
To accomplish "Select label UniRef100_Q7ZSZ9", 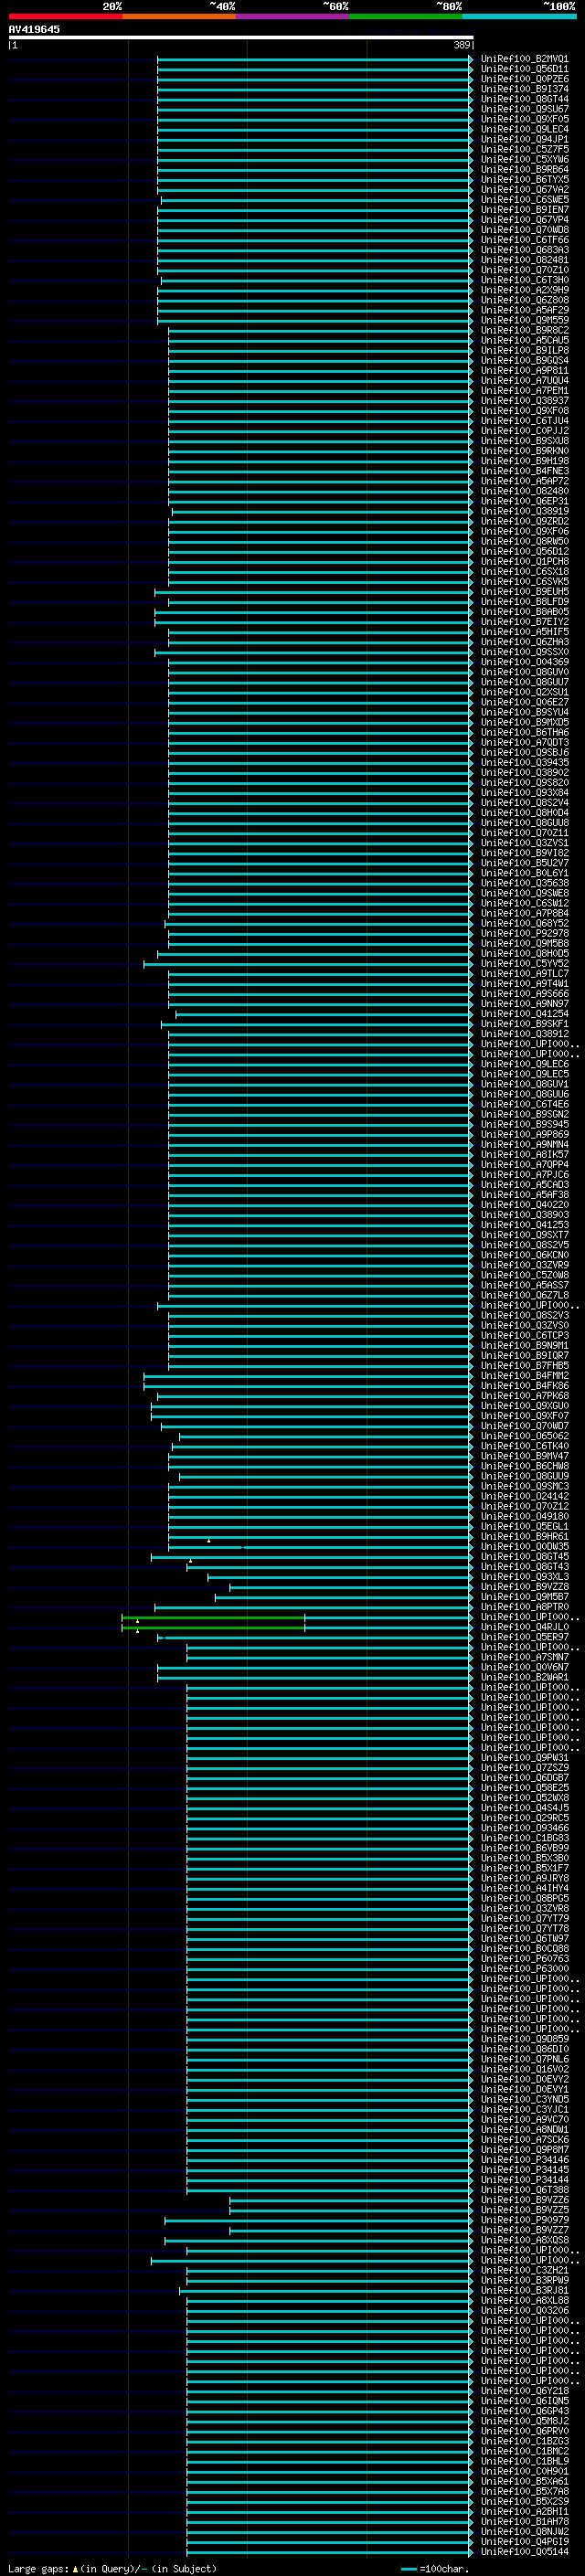I will (x=525, y=1768).
